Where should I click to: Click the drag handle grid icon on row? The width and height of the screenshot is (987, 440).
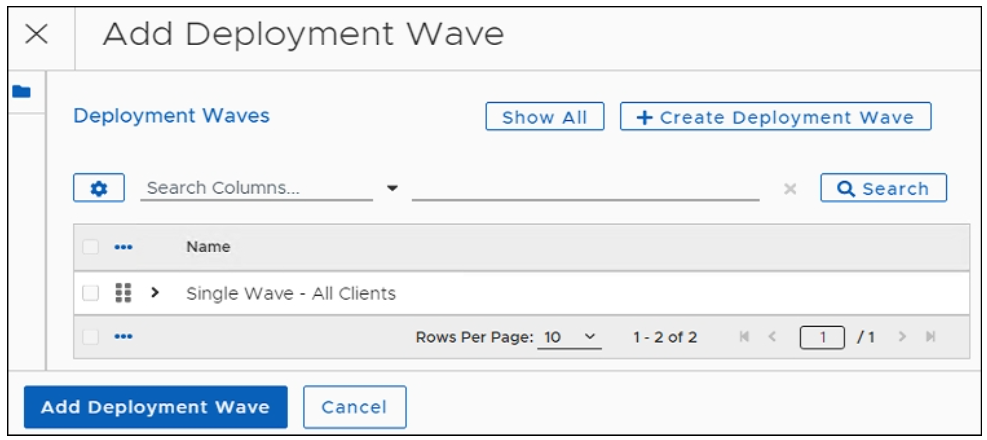point(123,293)
